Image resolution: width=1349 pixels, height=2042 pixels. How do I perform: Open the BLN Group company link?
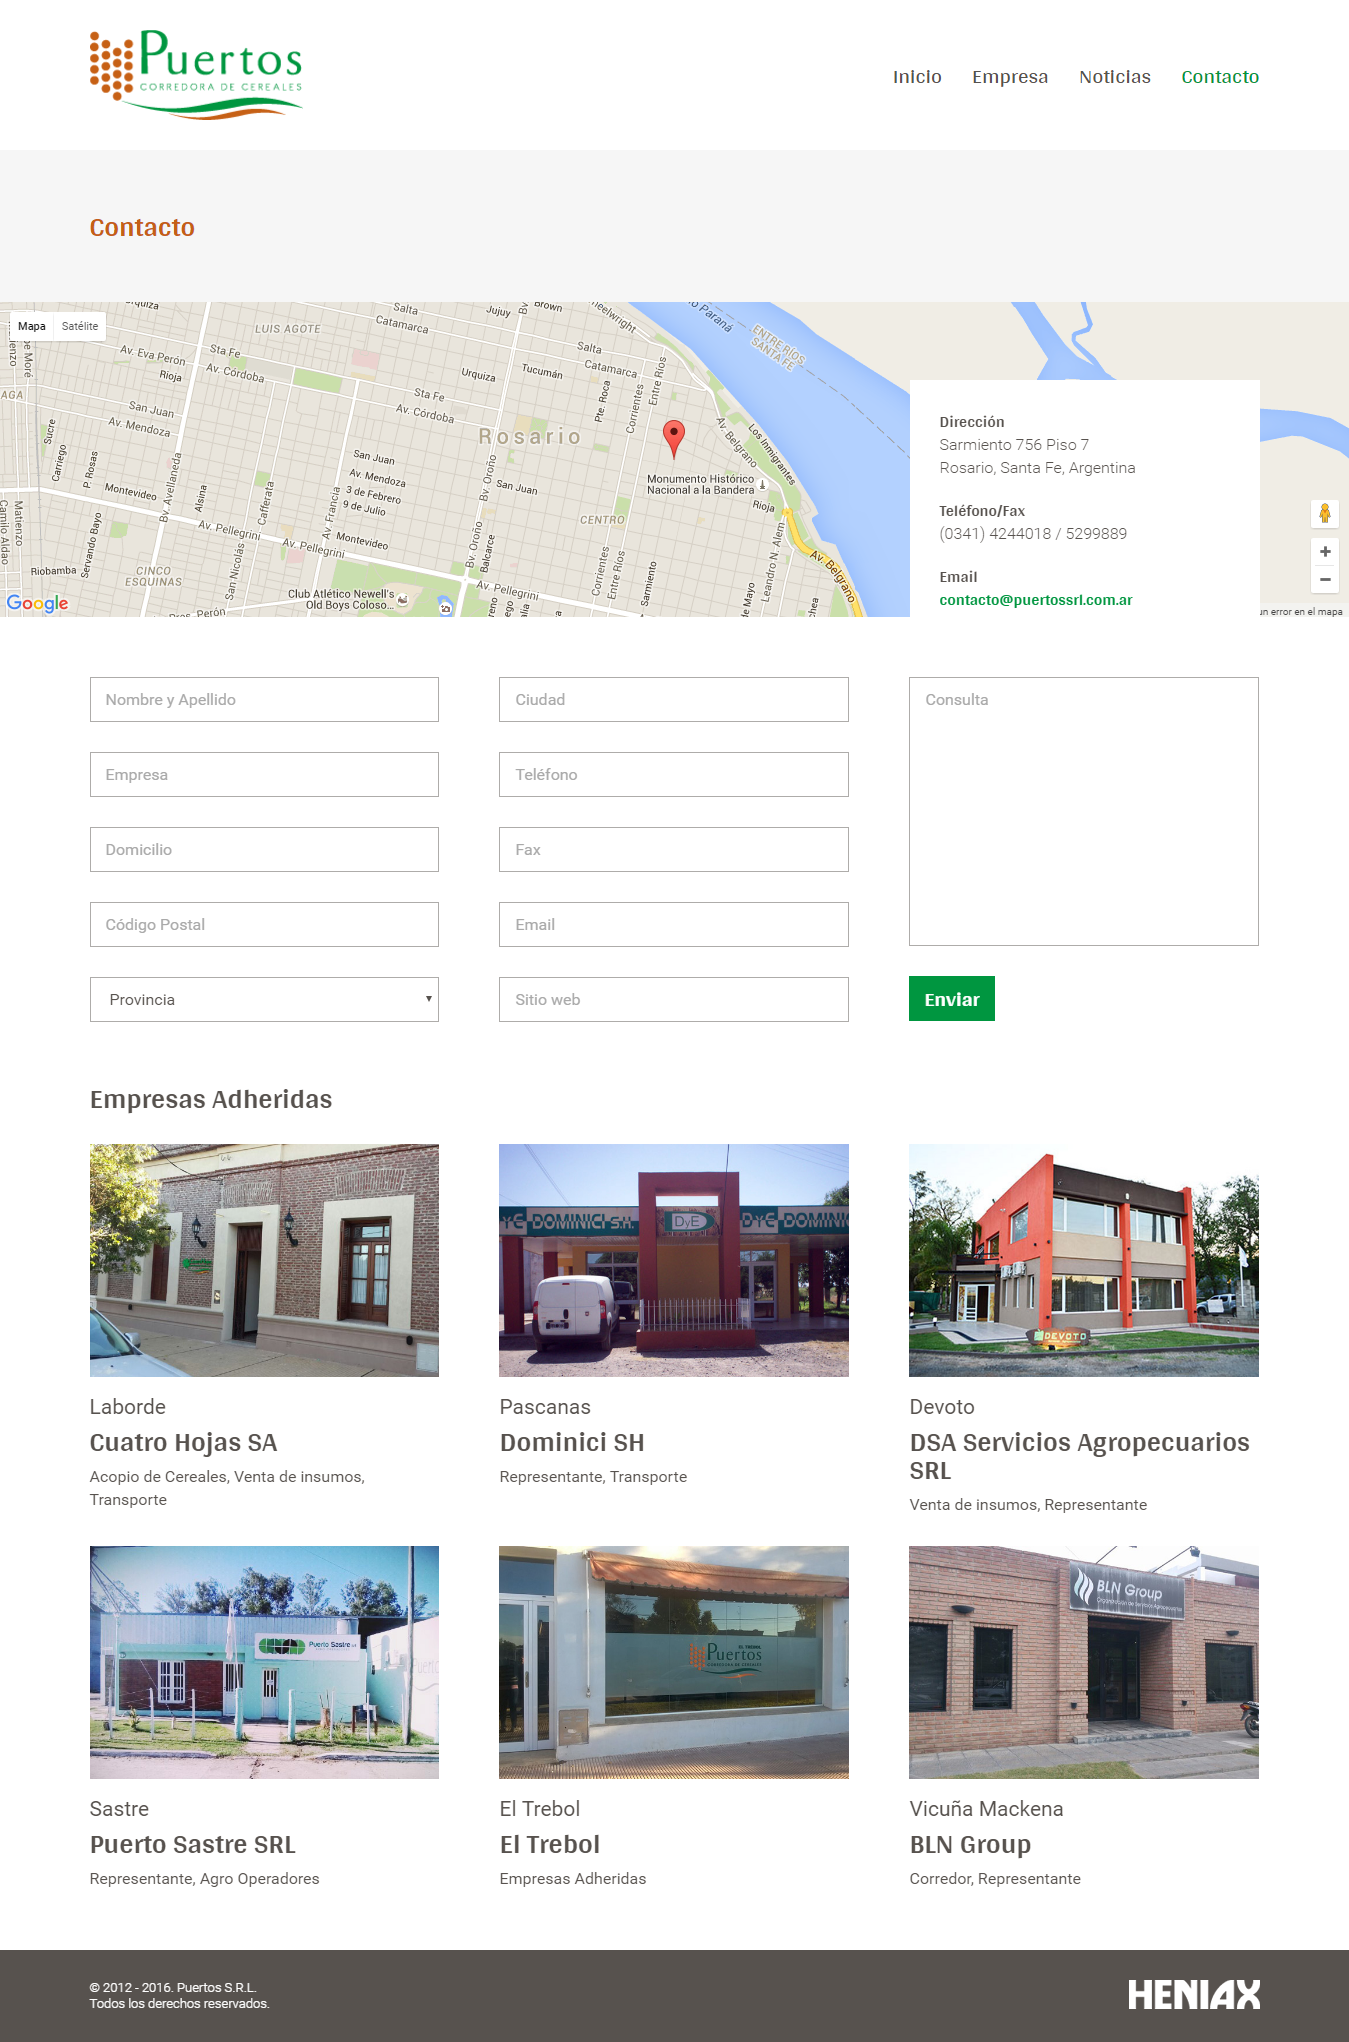point(970,1845)
